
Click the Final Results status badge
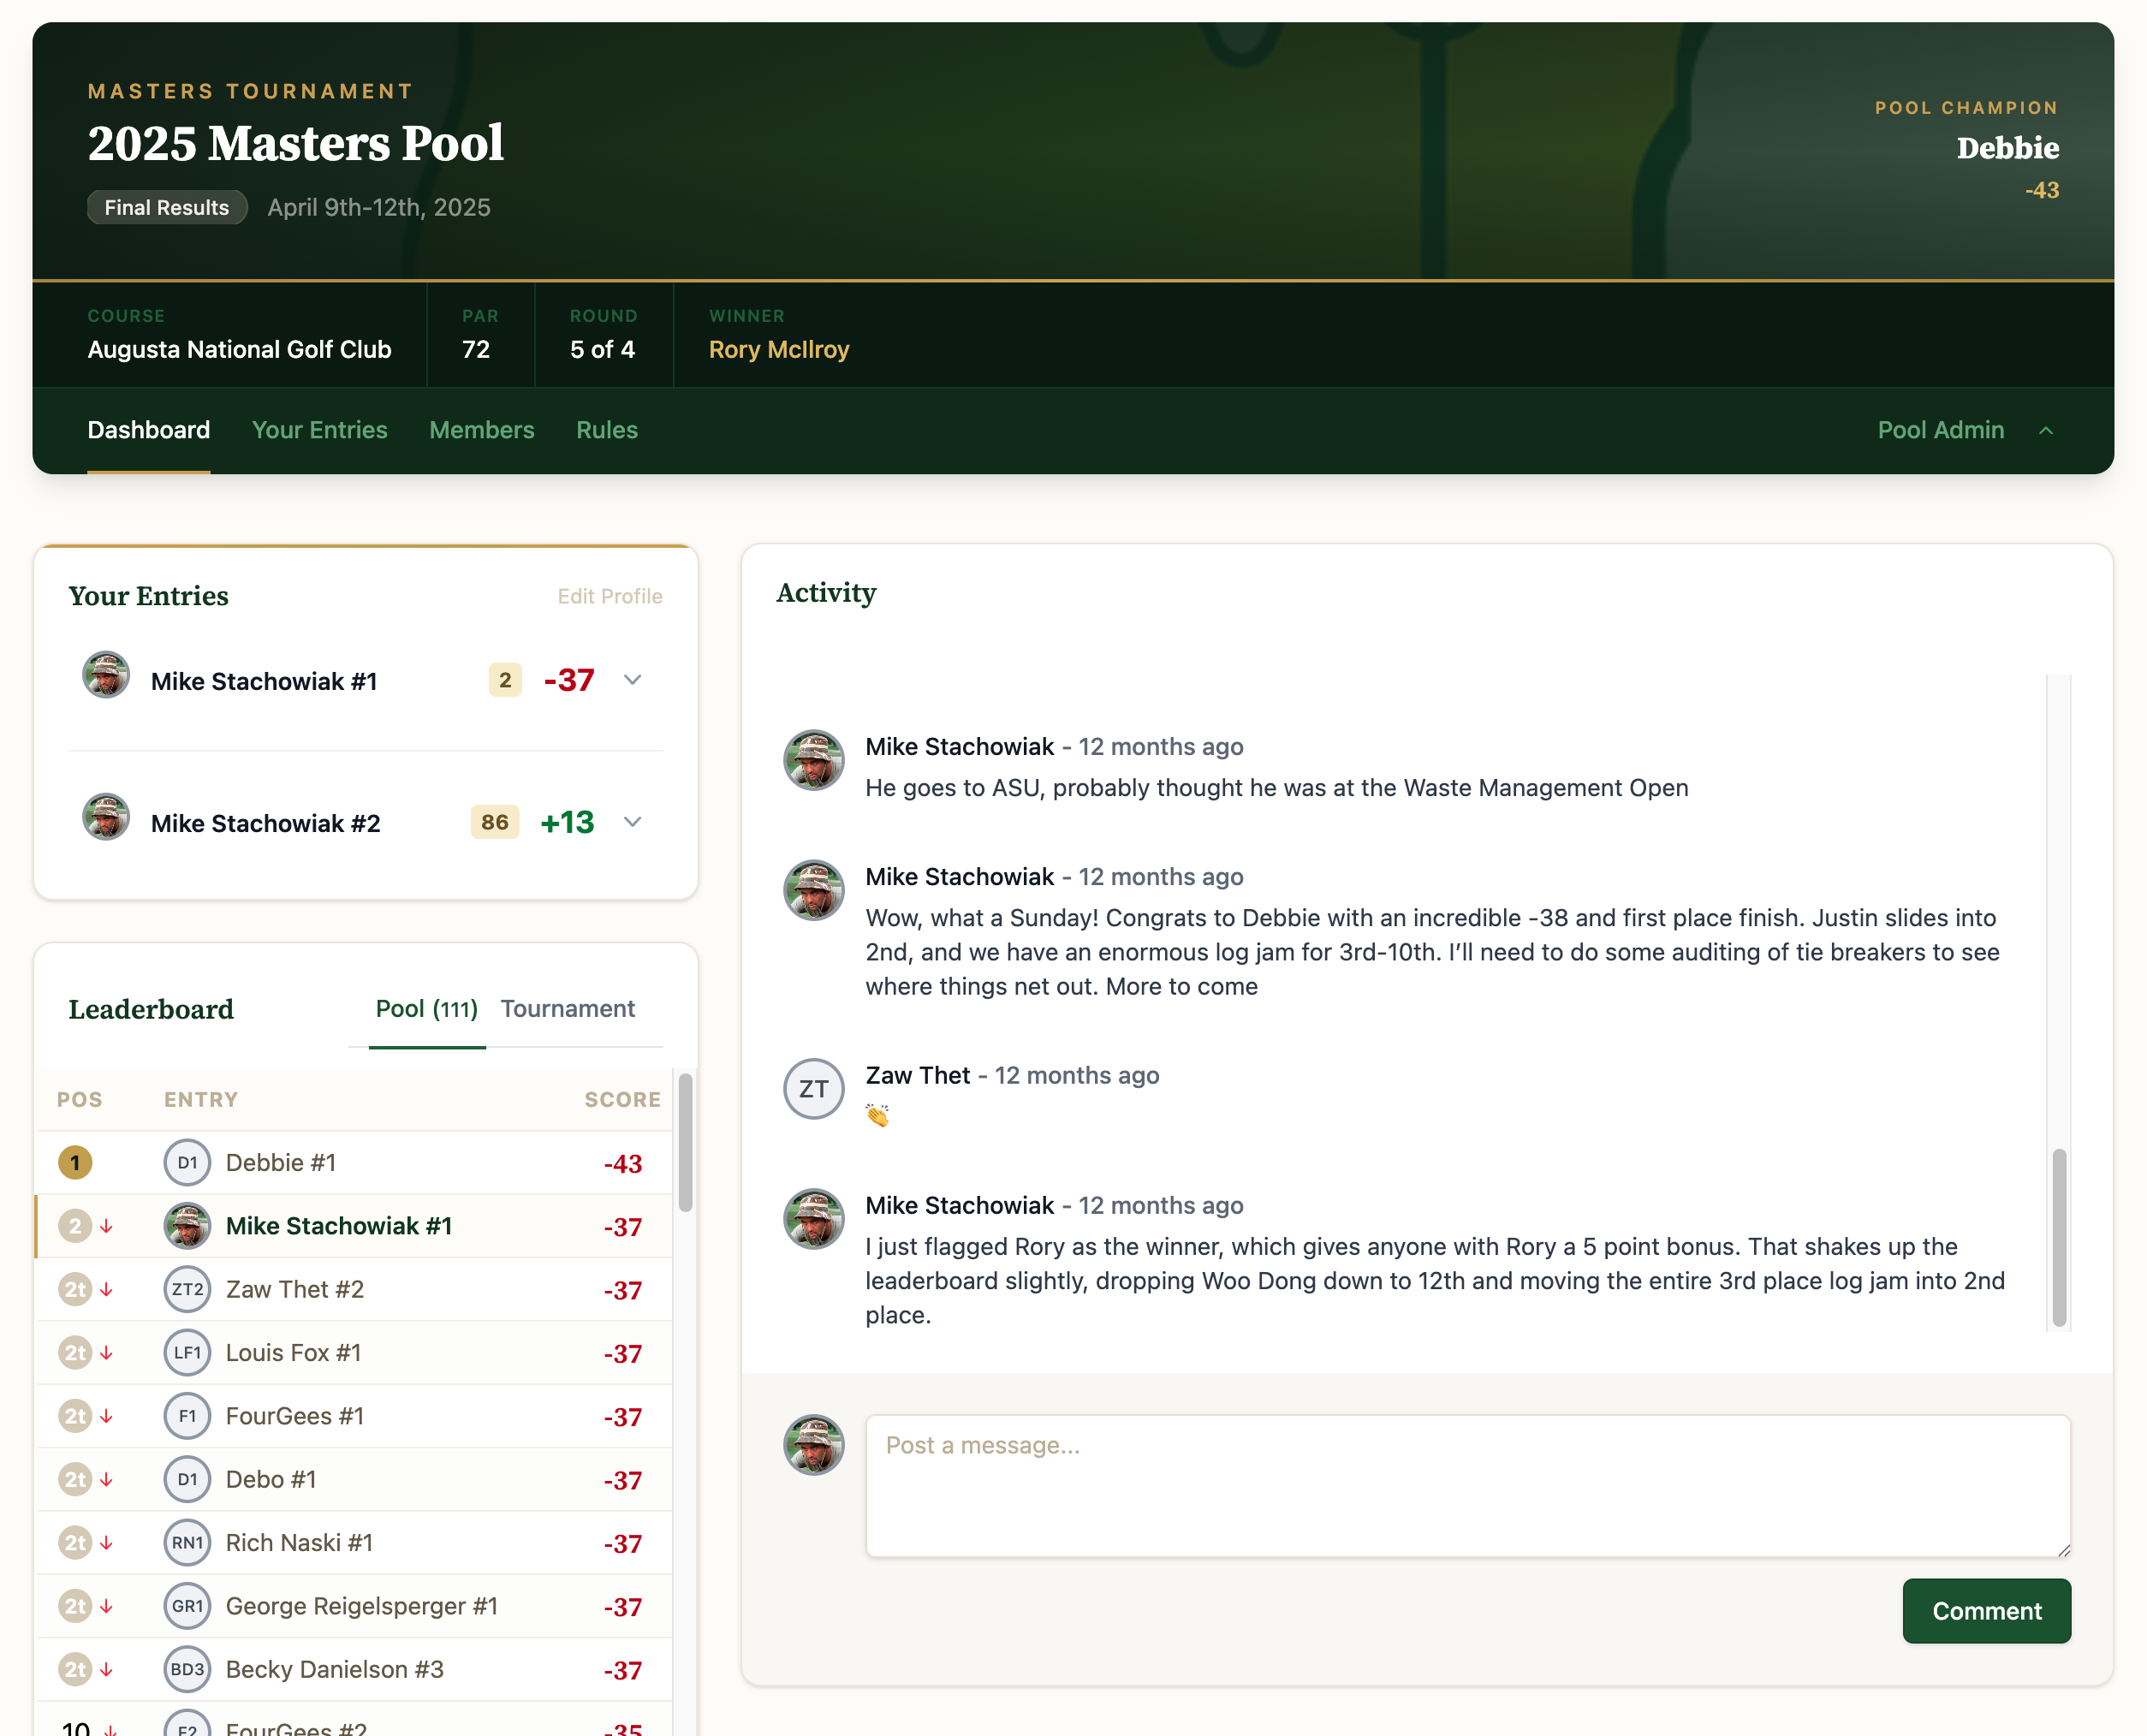[x=166, y=207]
